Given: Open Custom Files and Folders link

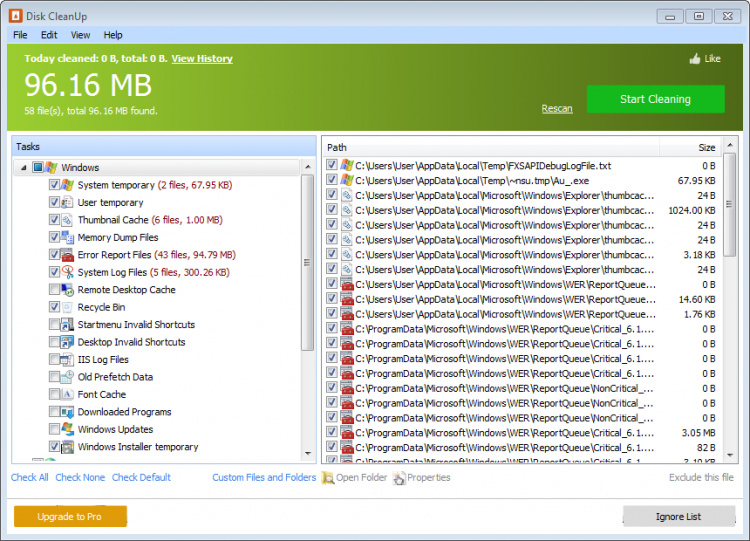Looking at the screenshot, I should point(264,477).
